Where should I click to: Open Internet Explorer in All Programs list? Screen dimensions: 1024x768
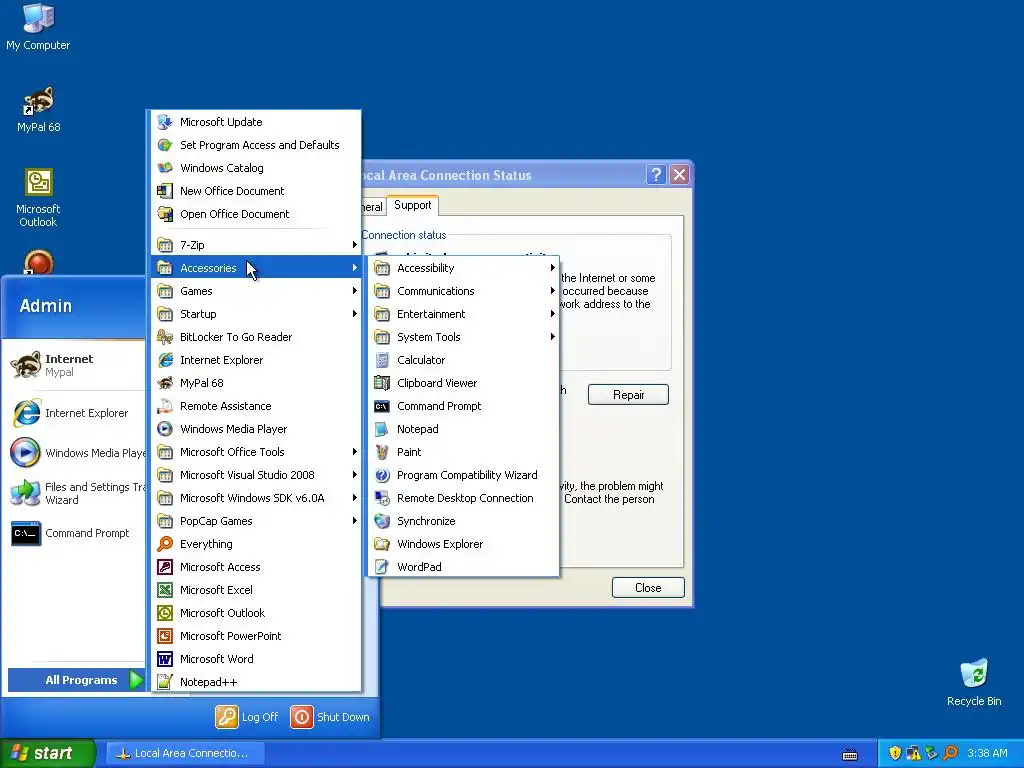256,360
